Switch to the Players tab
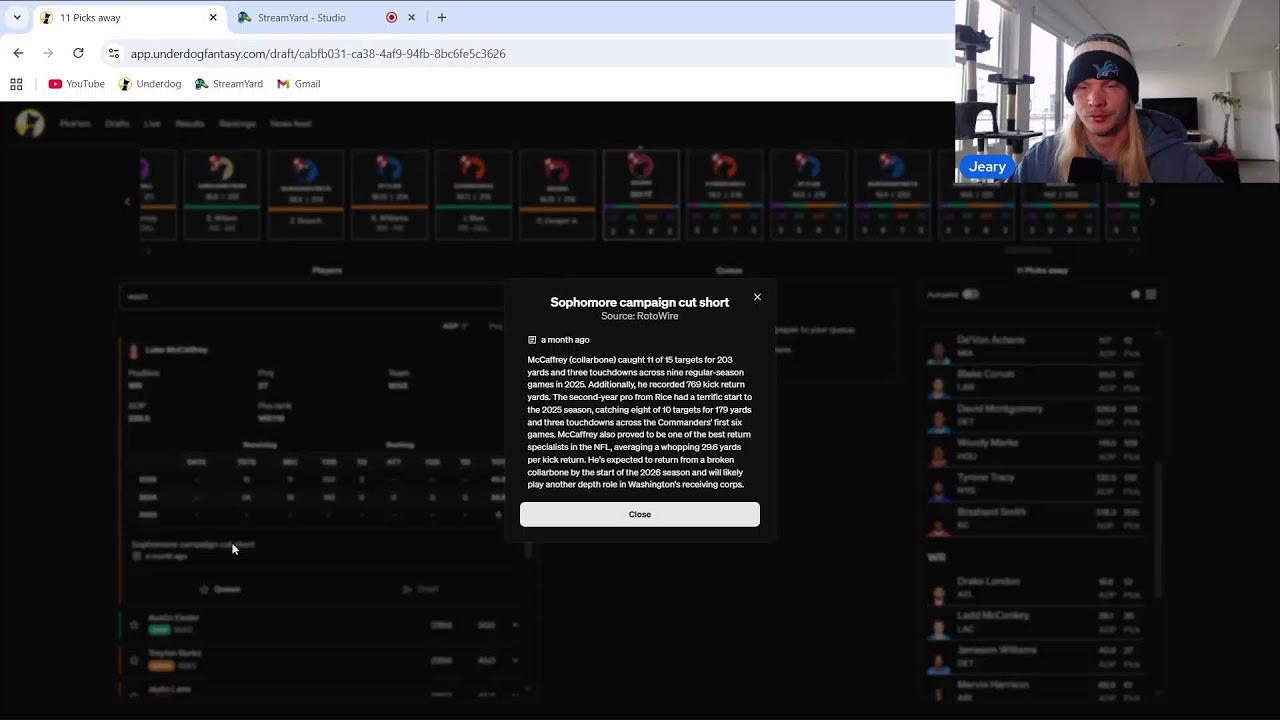Screen dimensions: 1280x720 [327, 270]
